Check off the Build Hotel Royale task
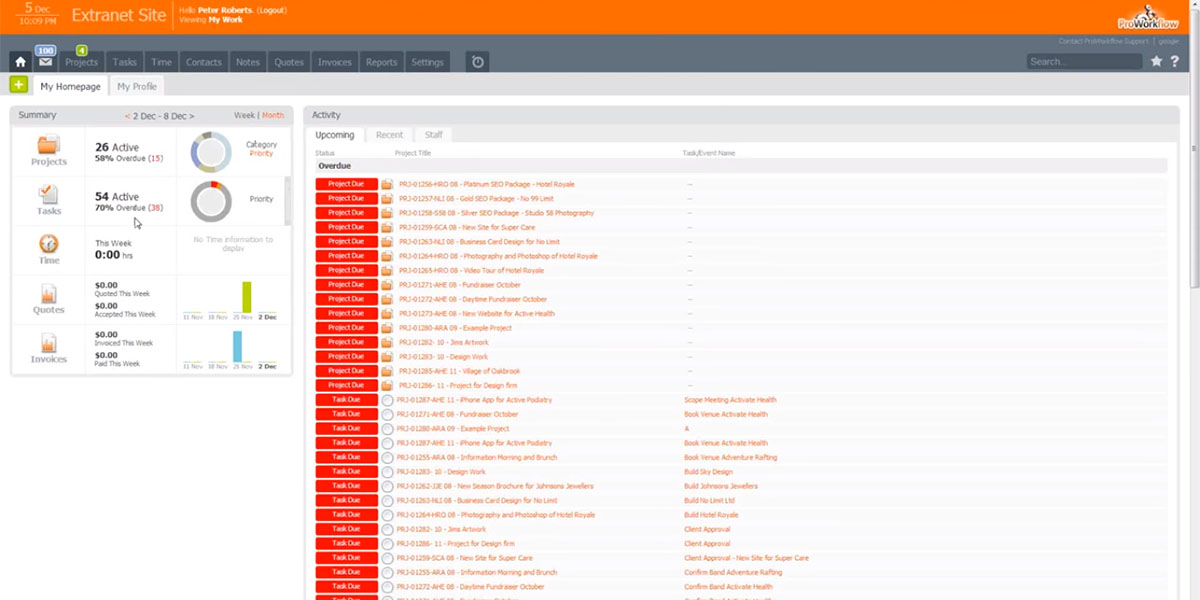Image resolution: width=1200 pixels, height=600 pixels. [x=387, y=515]
